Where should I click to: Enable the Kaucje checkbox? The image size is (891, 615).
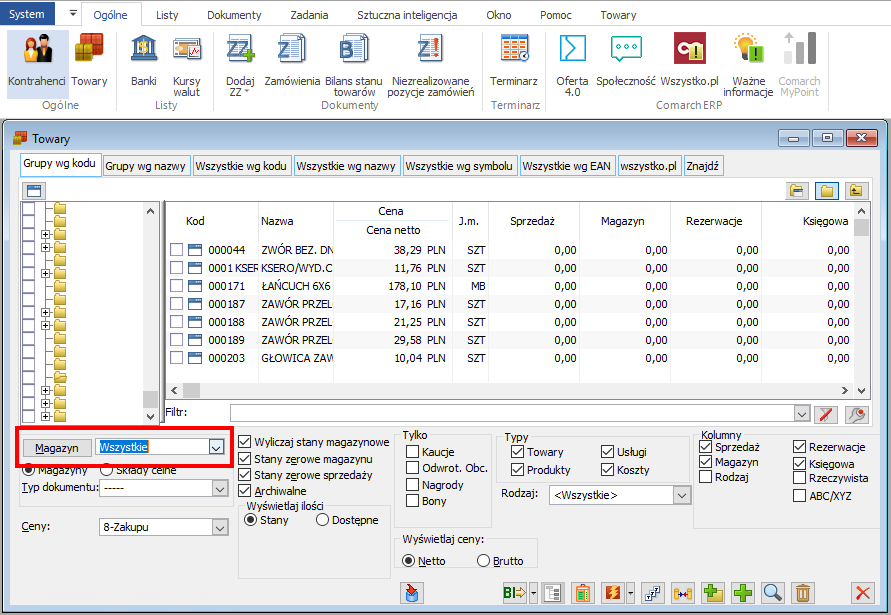tap(413, 452)
